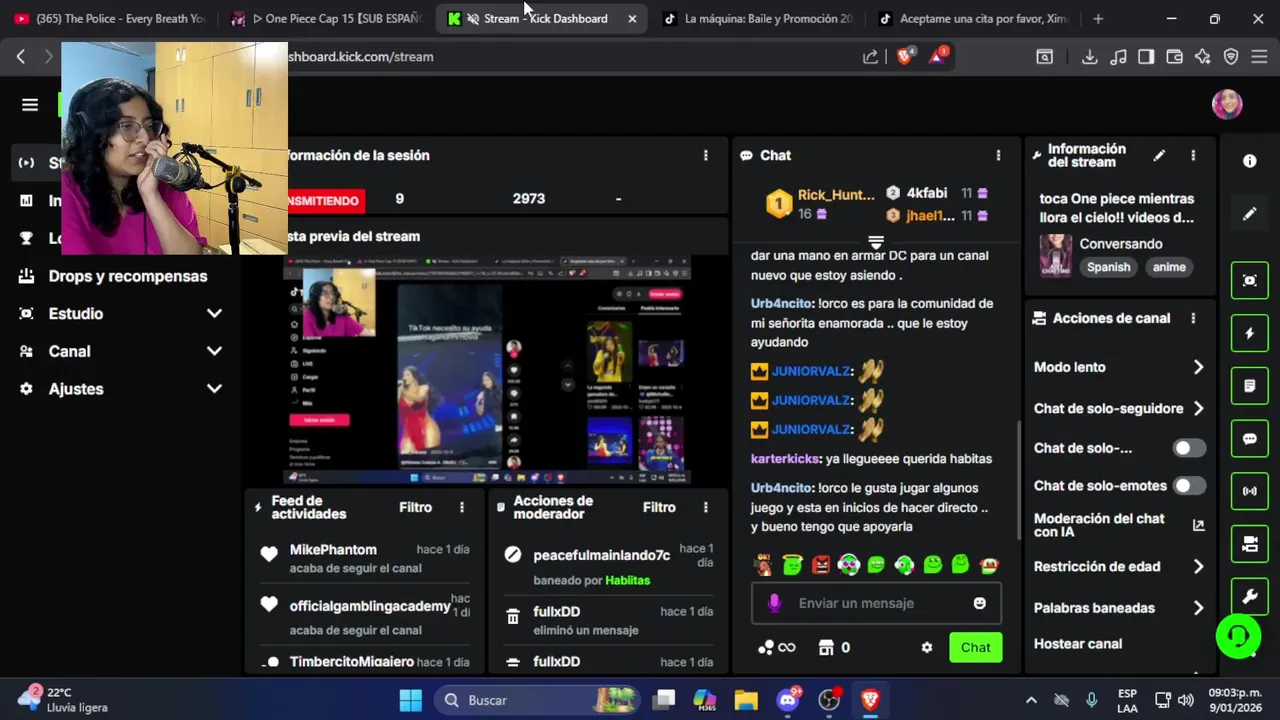Screen dimensions: 1280x720
Task: Click the pencil icon in the right rail
Action: tap(1249, 213)
